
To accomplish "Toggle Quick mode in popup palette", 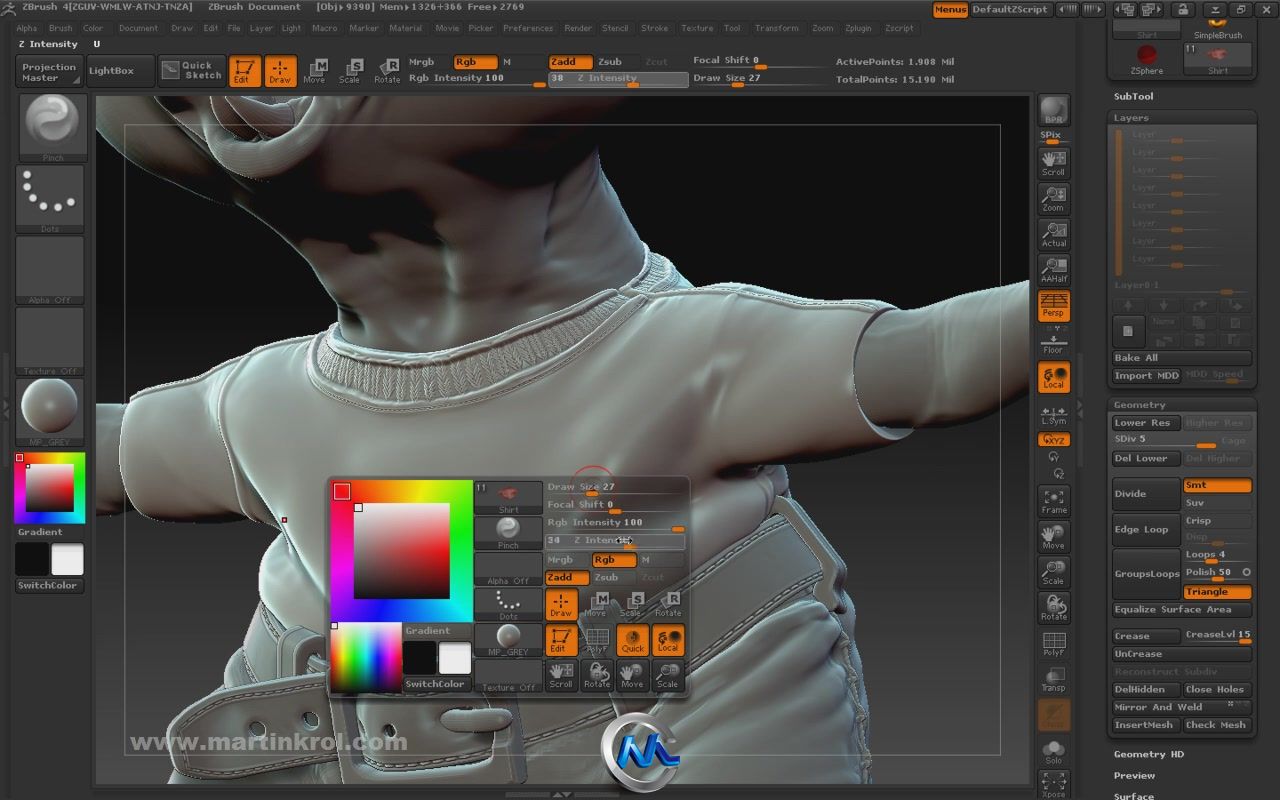I will point(632,640).
